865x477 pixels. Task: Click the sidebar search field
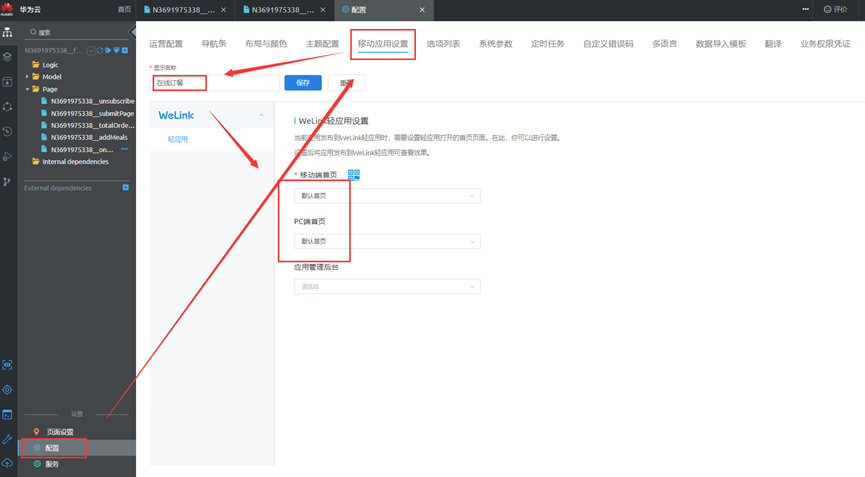point(77,32)
